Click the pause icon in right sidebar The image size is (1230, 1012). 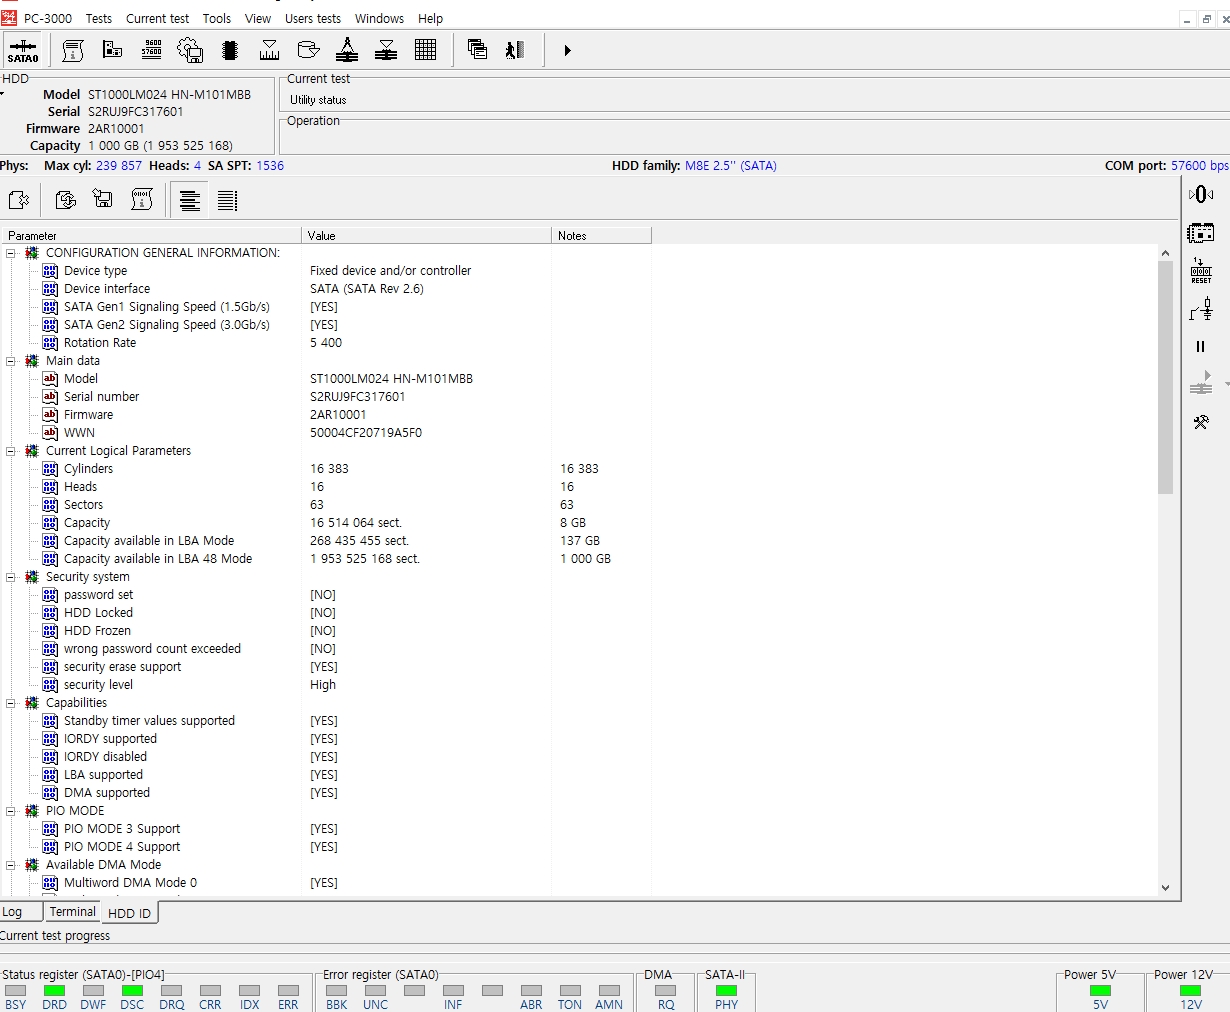pos(1200,347)
